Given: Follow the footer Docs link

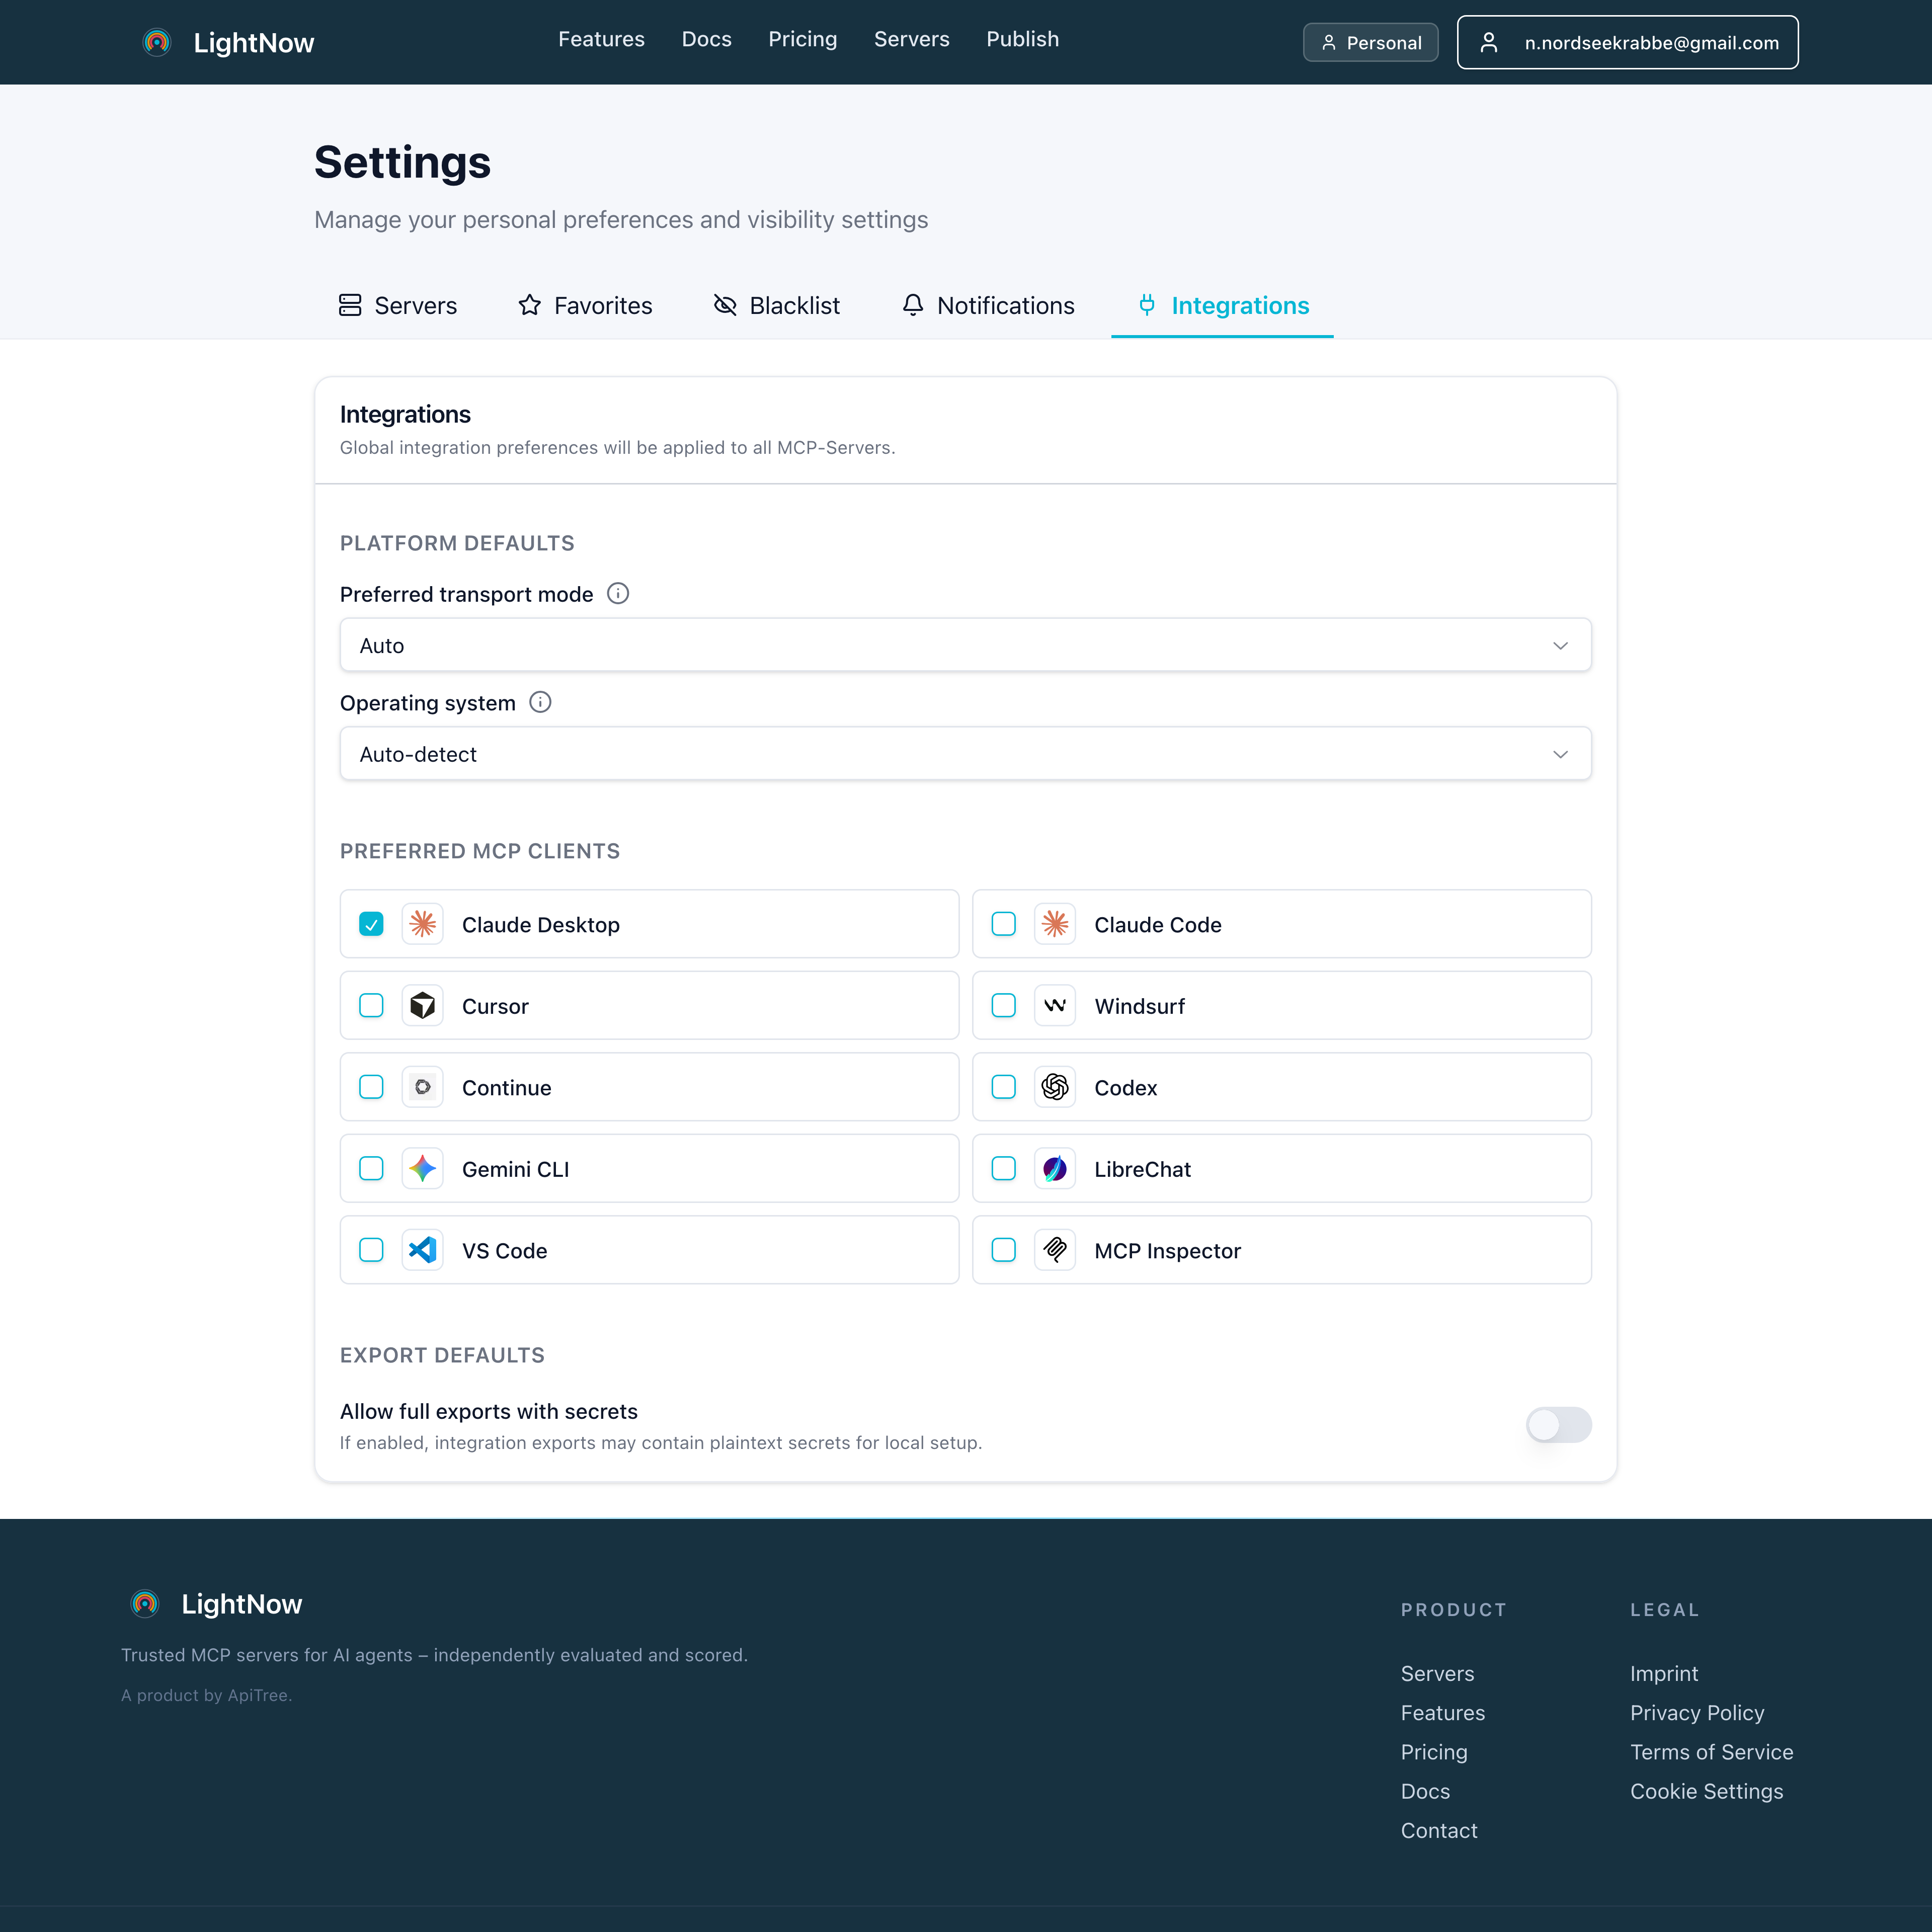Looking at the screenshot, I should tap(1425, 1791).
